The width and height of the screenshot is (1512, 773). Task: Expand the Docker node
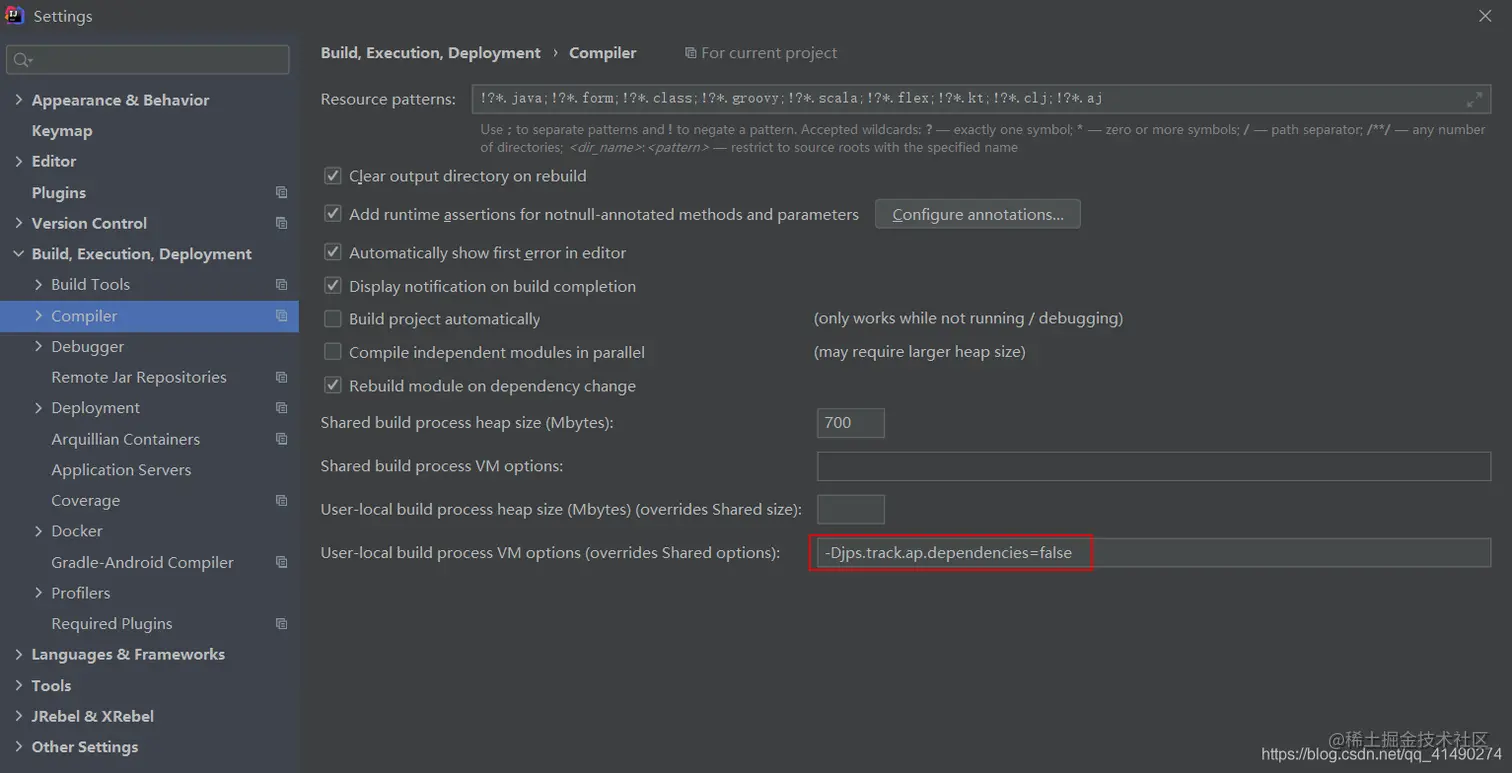pyautogui.click(x=39, y=531)
